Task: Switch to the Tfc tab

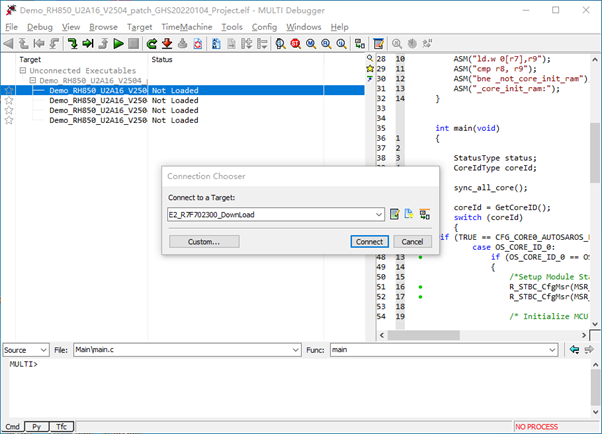Action: pos(61,426)
